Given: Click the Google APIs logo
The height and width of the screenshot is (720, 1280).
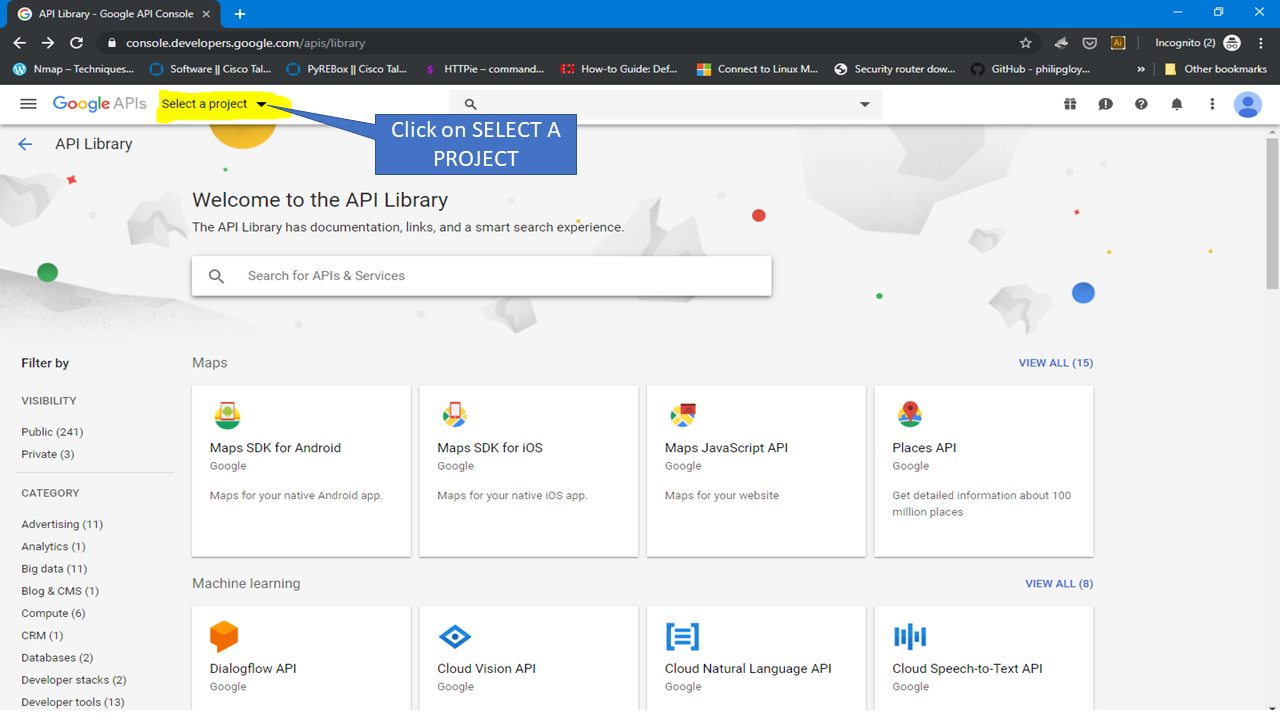Looking at the screenshot, I should pos(99,104).
